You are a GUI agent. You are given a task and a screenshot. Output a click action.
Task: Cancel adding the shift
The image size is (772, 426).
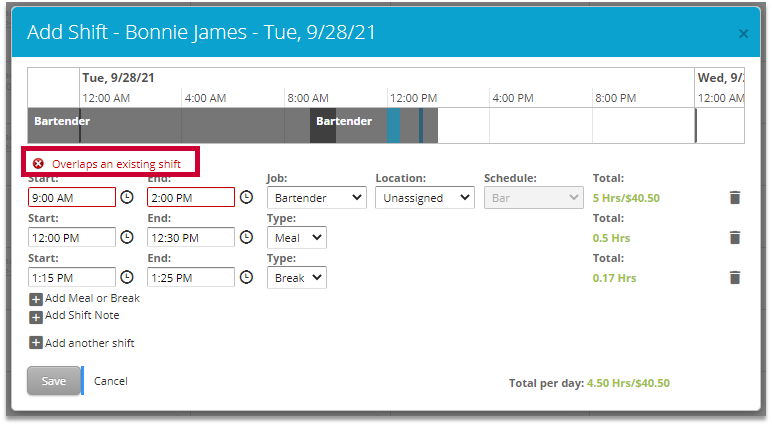click(111, 381)
